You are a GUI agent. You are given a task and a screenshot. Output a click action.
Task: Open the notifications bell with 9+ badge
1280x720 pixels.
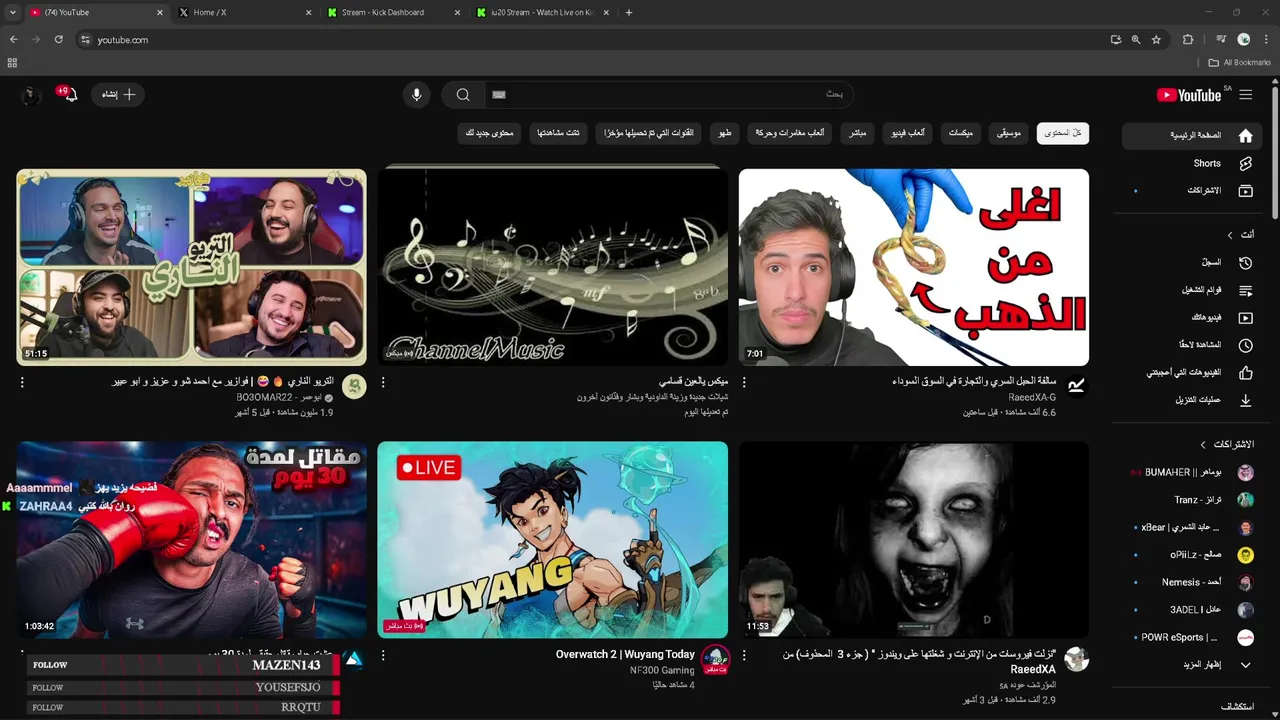coord(69,95)
